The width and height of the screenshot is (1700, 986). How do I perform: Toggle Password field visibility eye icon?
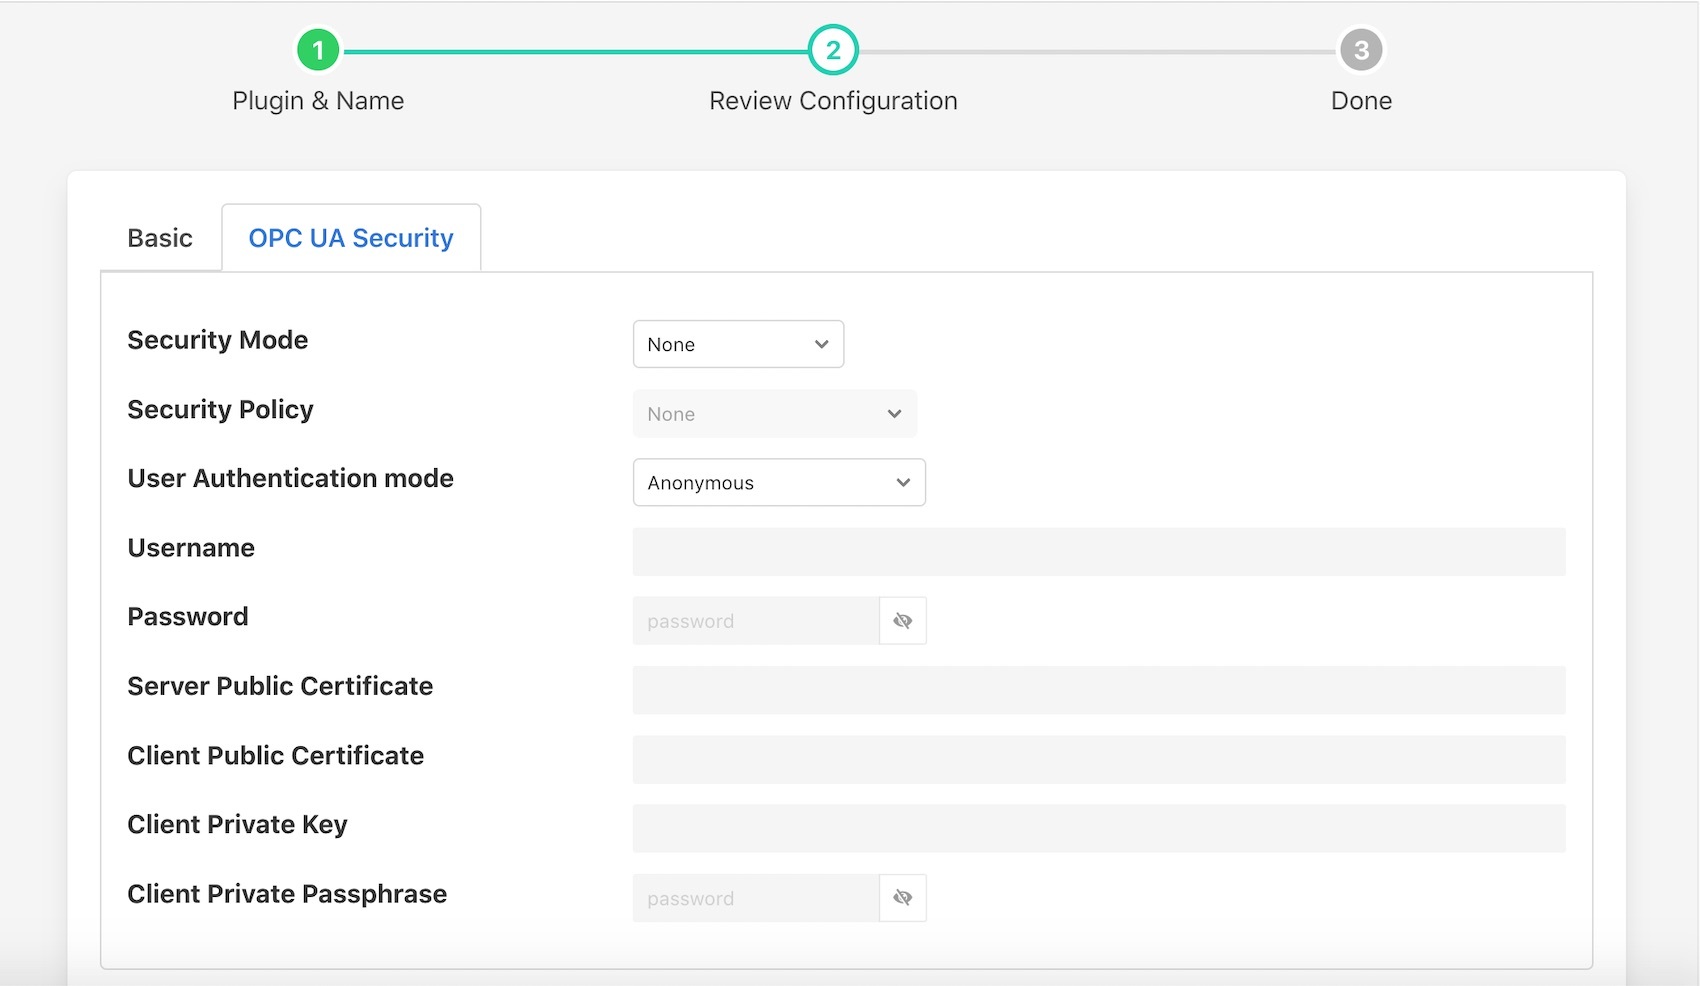coord(902,620)
